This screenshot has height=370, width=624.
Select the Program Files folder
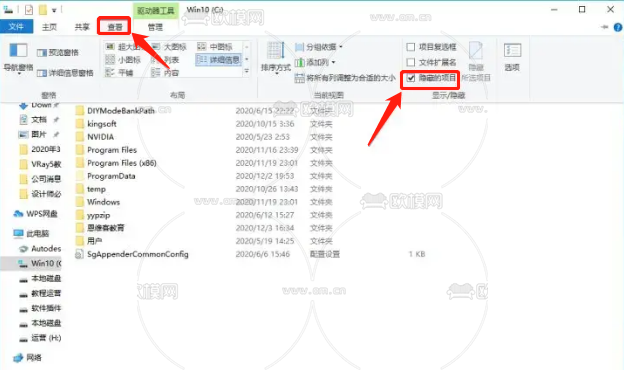[112, 150]
